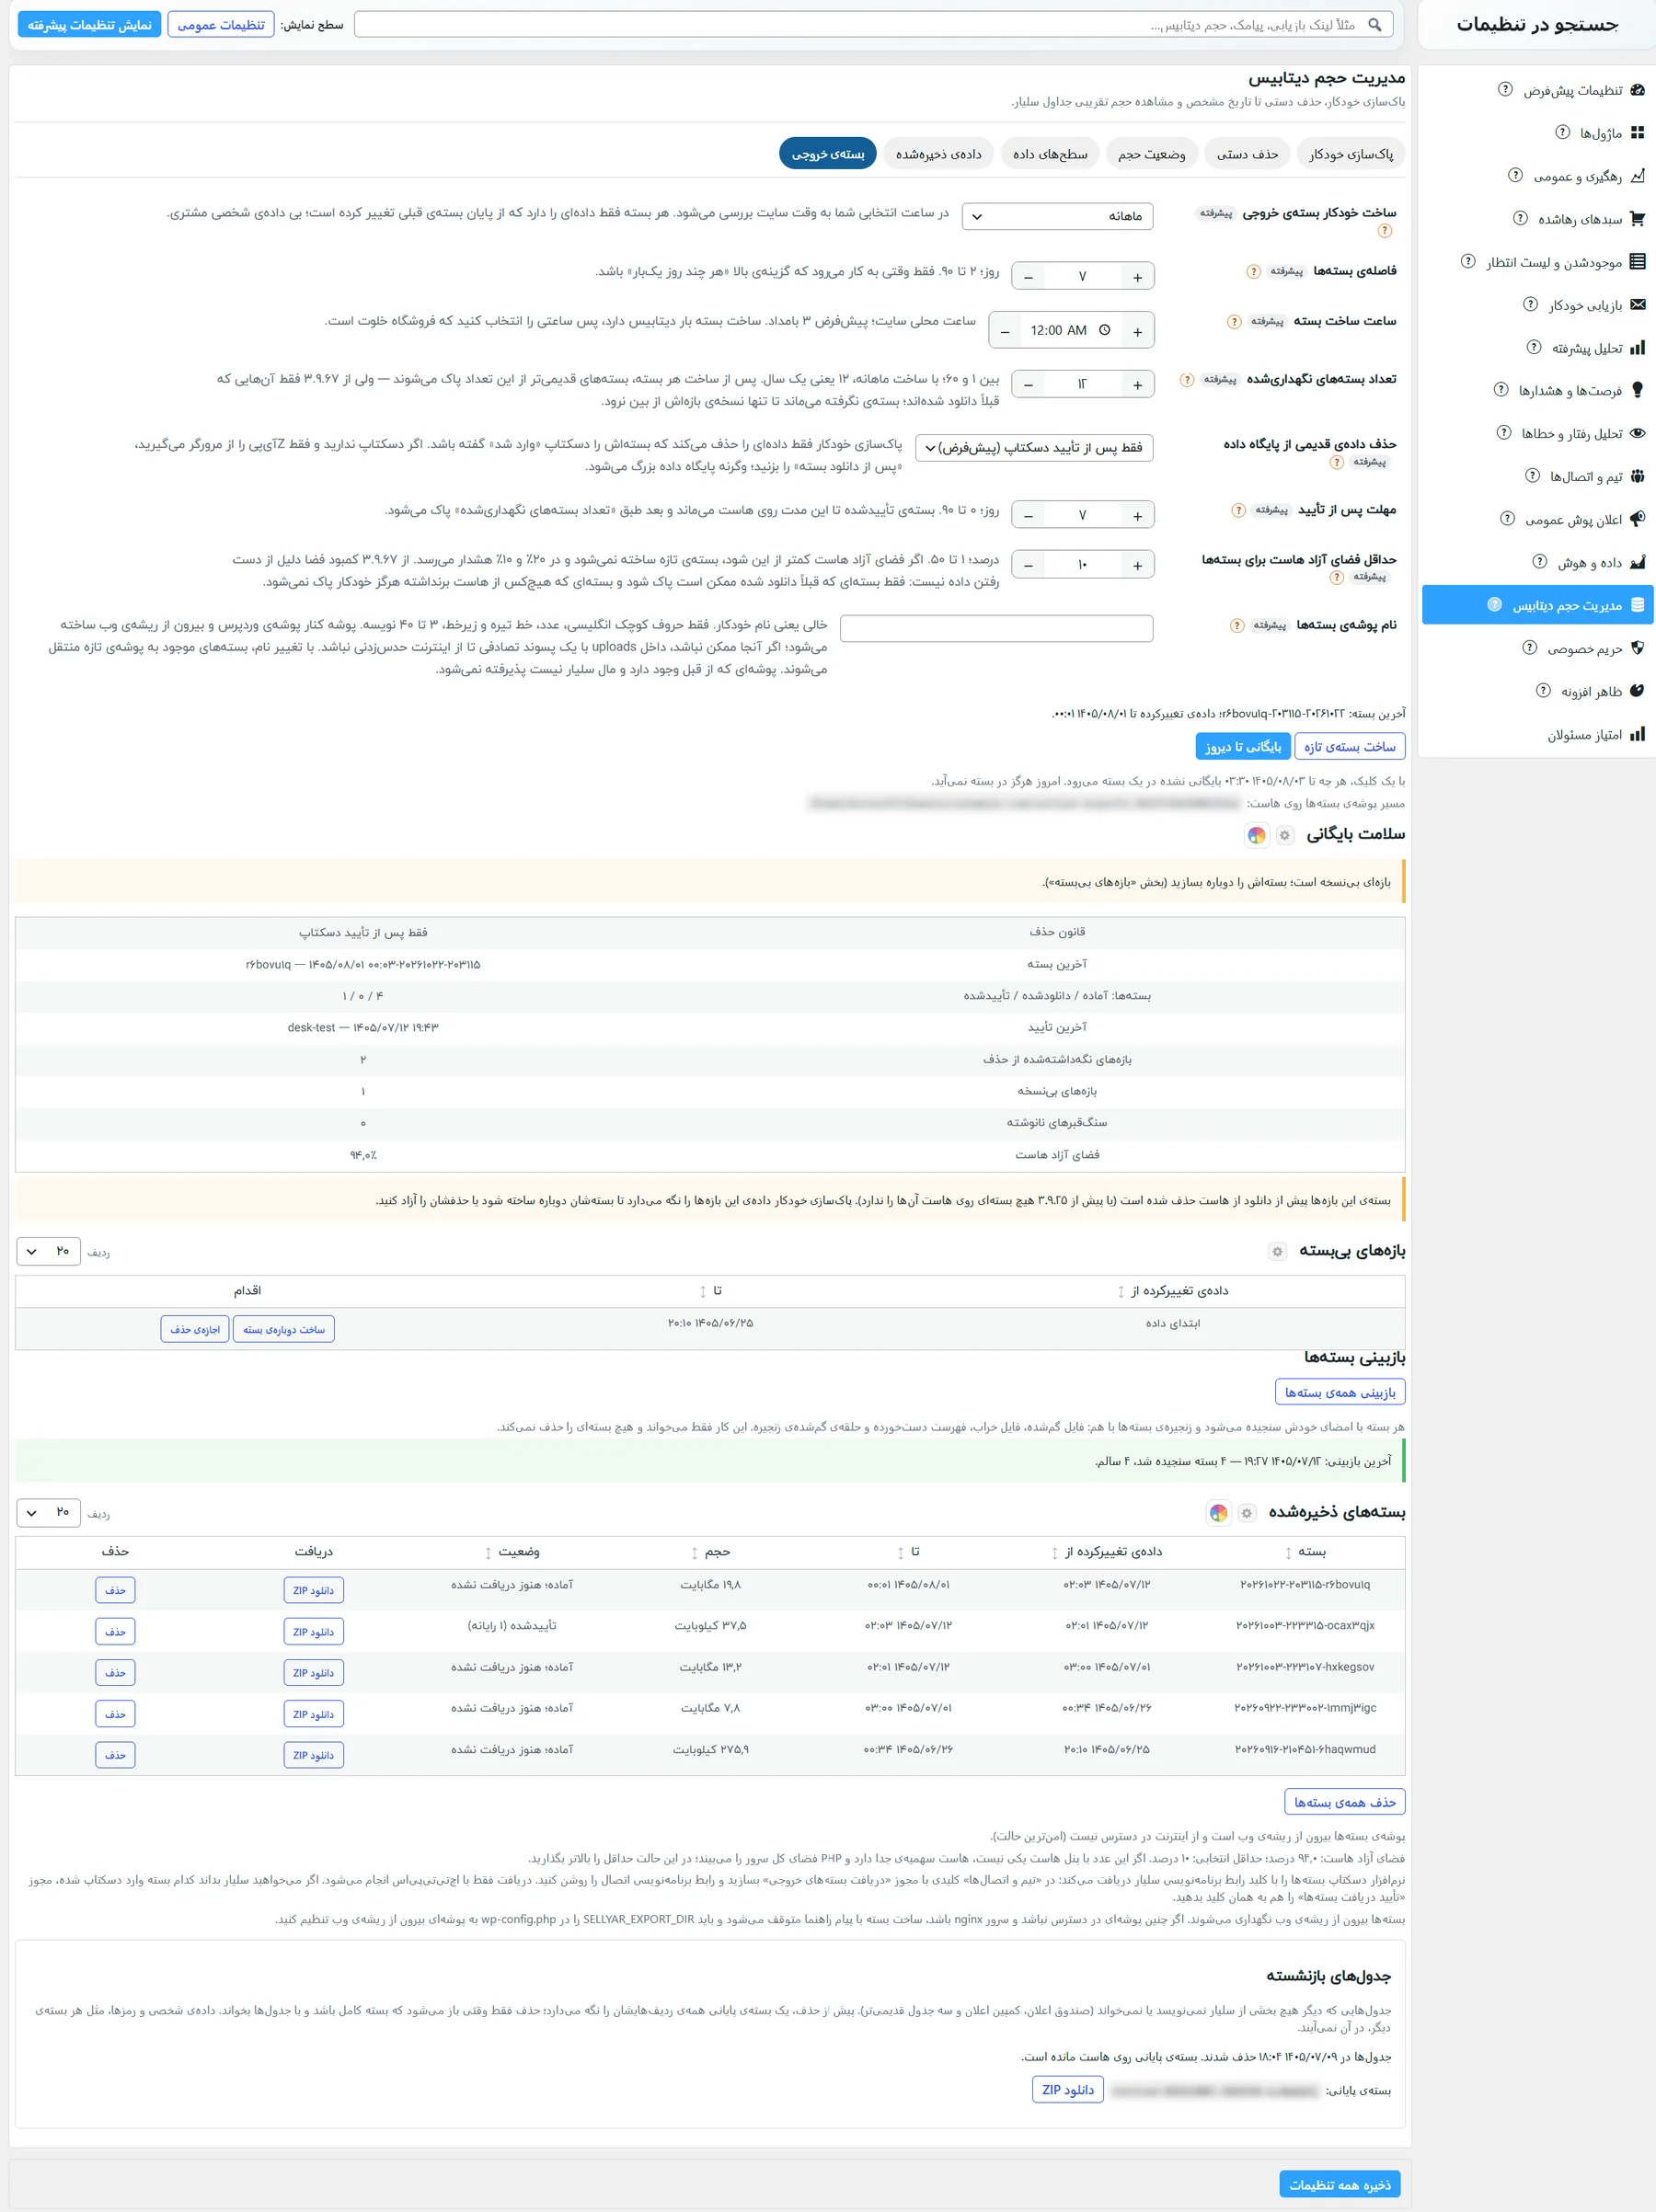Switch to the وضعیت حجم tab
Viewport: 1656px width, 2212px height.
coord(1152,154)
